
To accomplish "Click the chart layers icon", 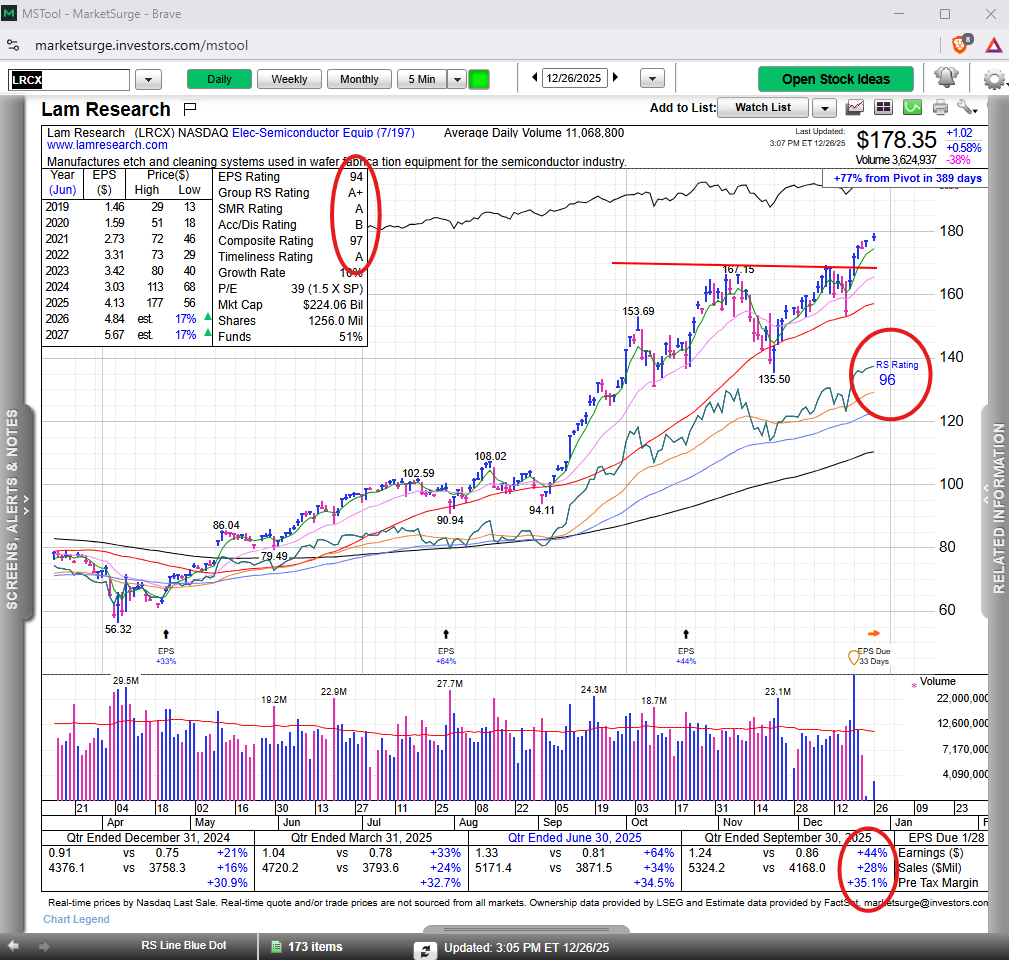I will click(855, 107).
